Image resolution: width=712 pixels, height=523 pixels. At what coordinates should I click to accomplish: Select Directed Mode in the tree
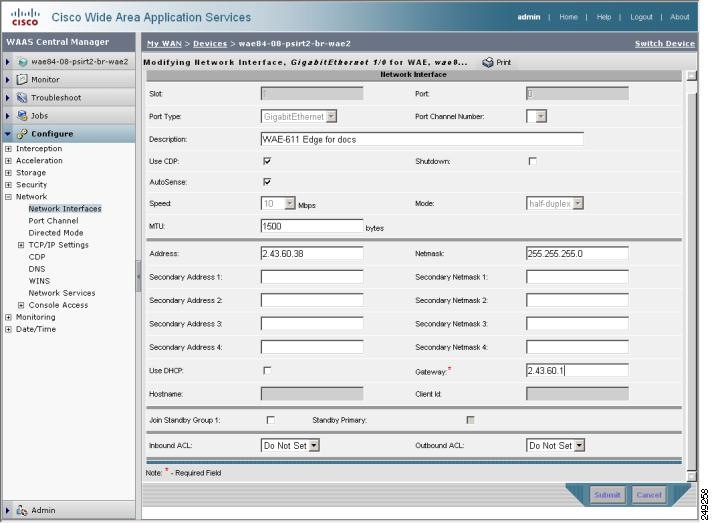point(56,232)
